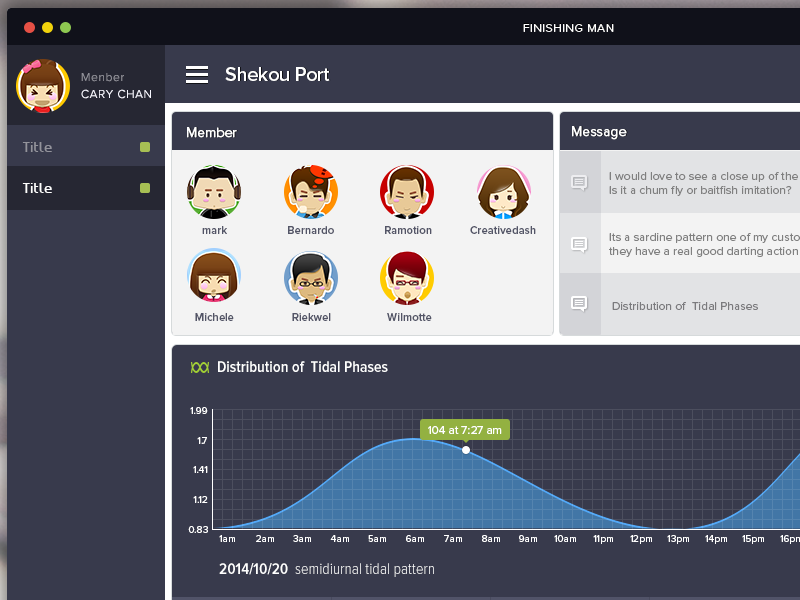800x600 pixels.
Task: Click the chat icon on the sardine pattern message
Action: tap(579, 244)
